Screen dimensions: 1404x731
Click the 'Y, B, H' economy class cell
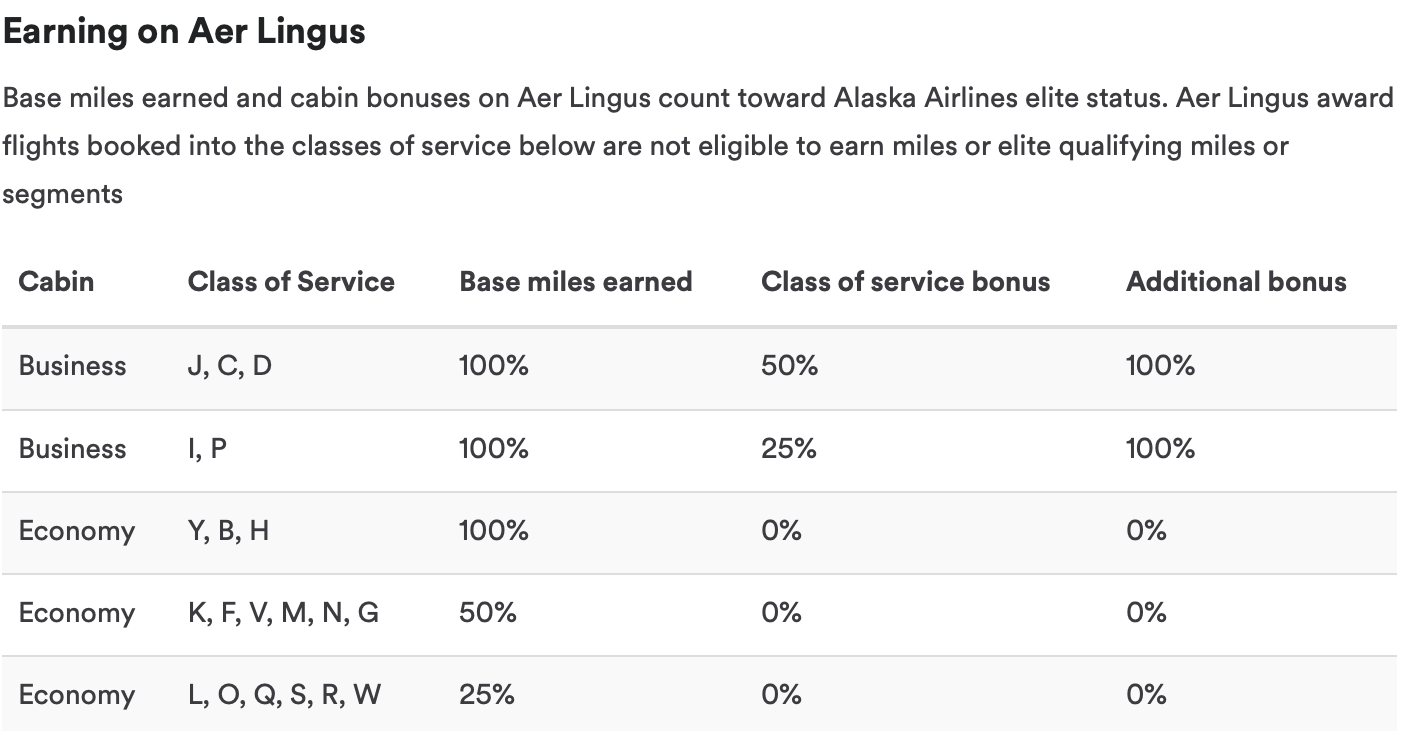click(x=228, y=530)
